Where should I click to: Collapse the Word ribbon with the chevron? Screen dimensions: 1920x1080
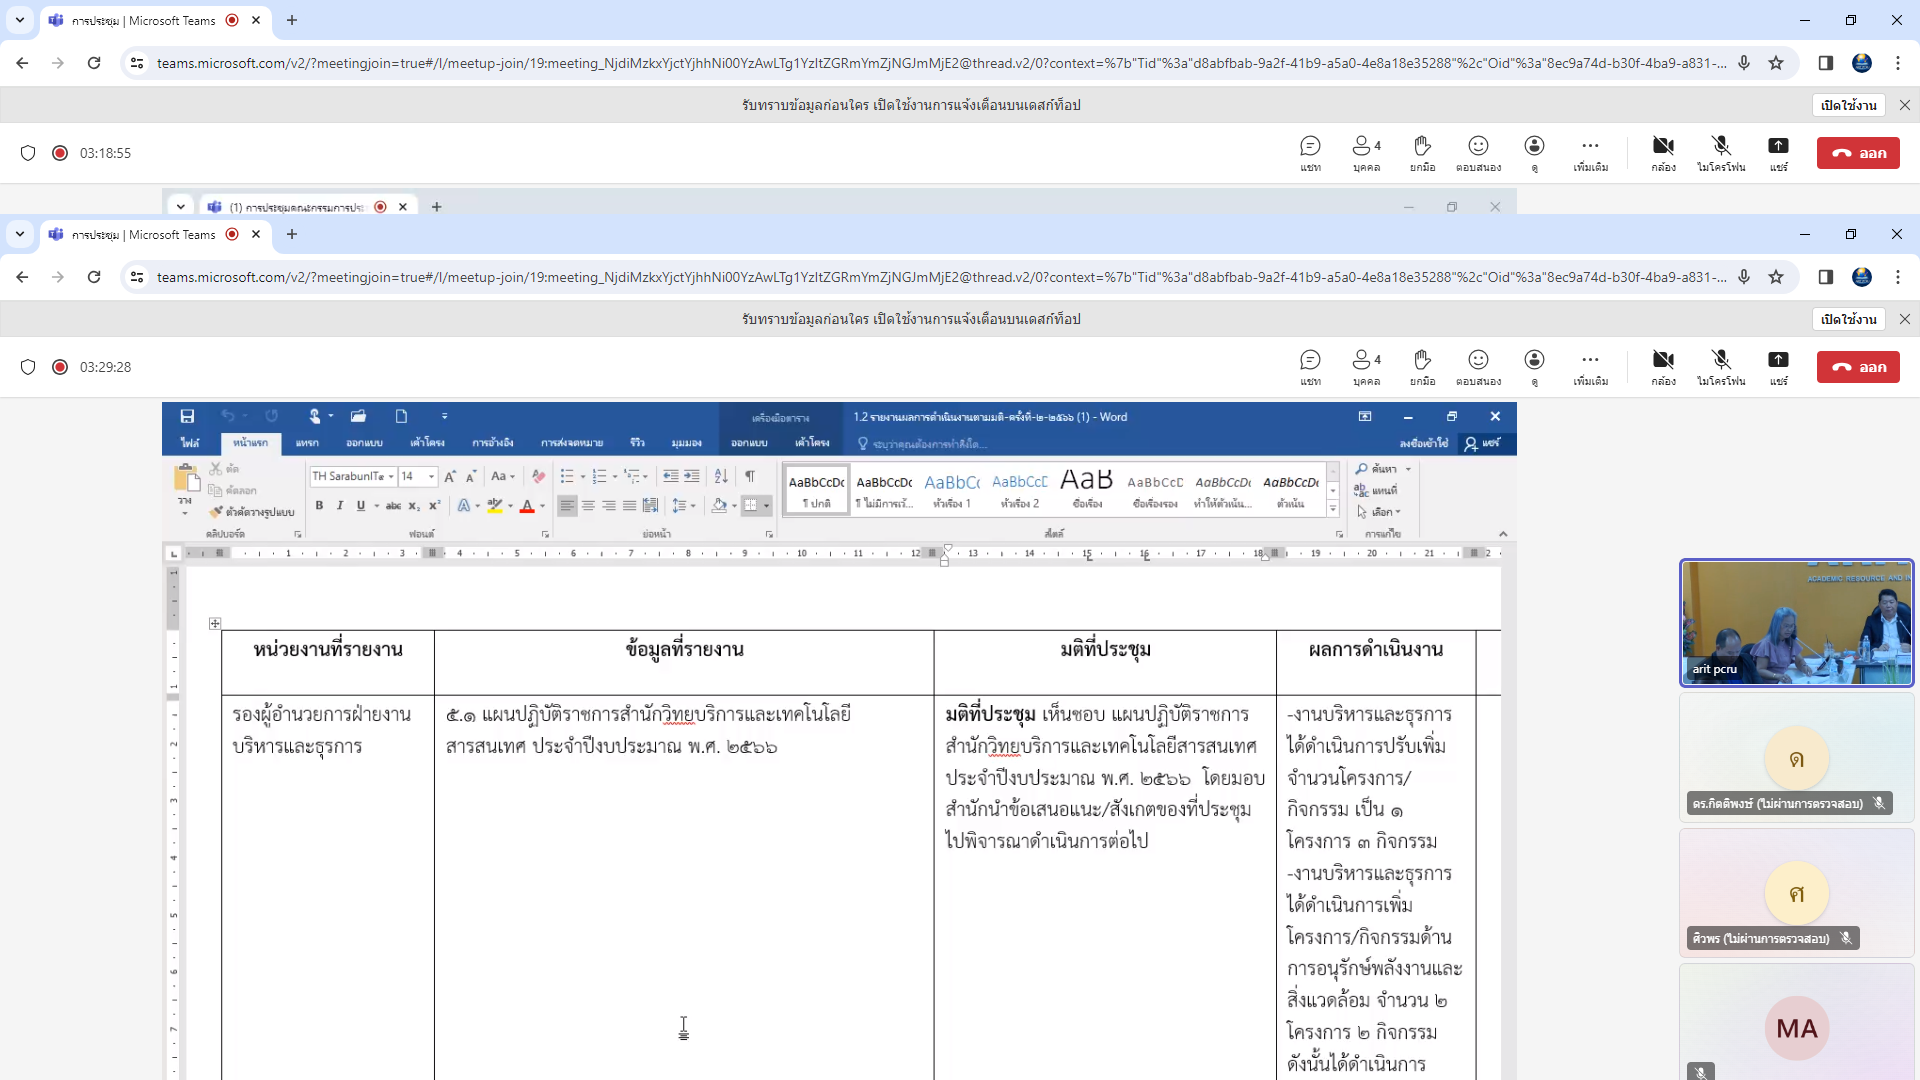point(1503,534)
